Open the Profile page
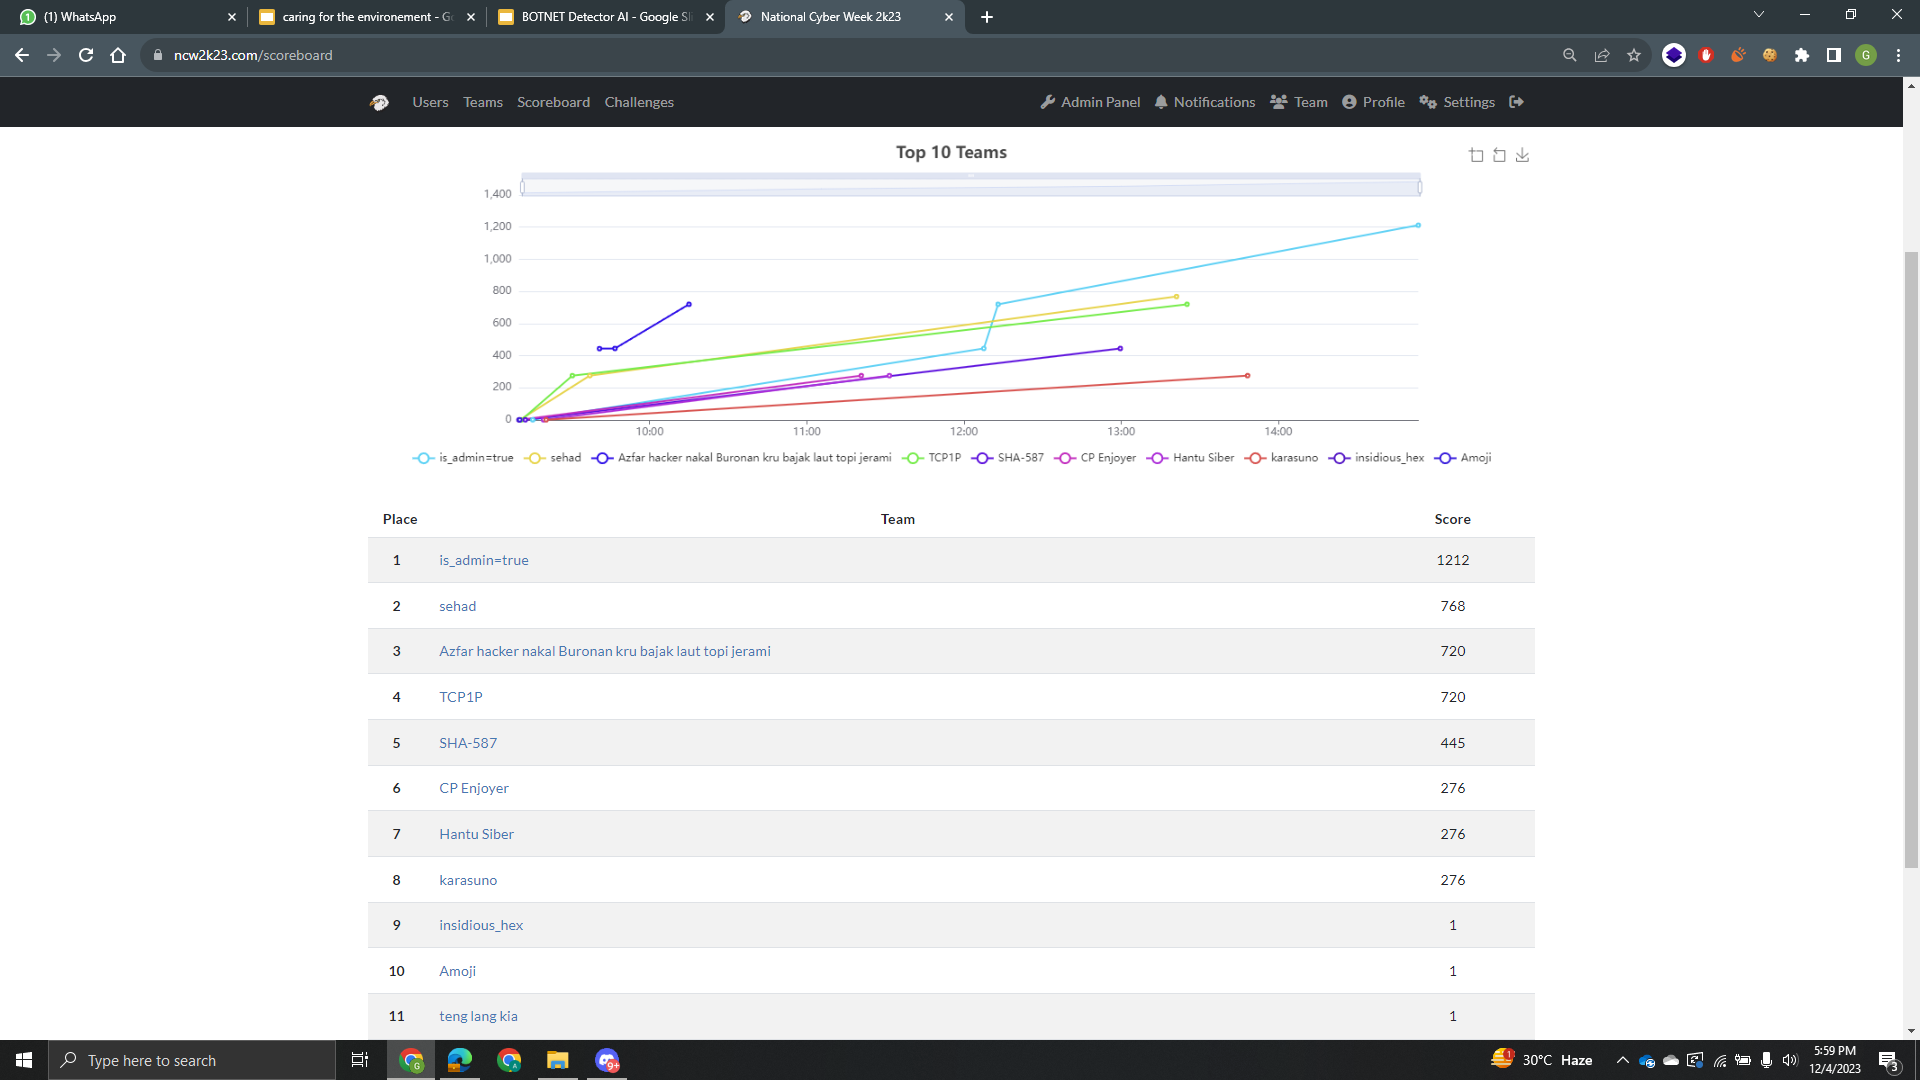Screen dimensions: 1920x1080 (1373, 102)
